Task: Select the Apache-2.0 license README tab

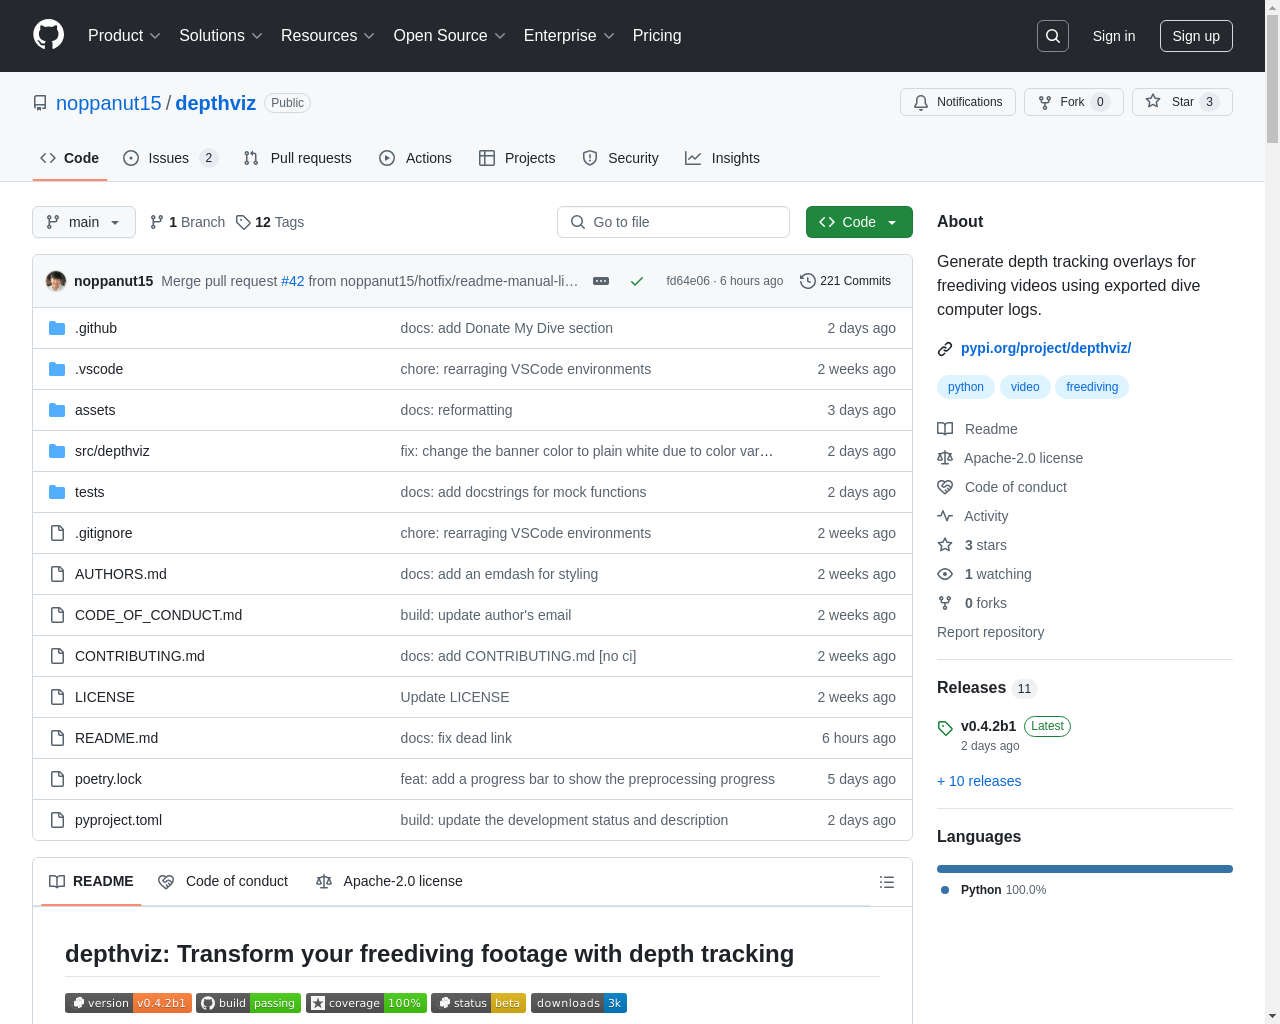Action: [389, 881]
